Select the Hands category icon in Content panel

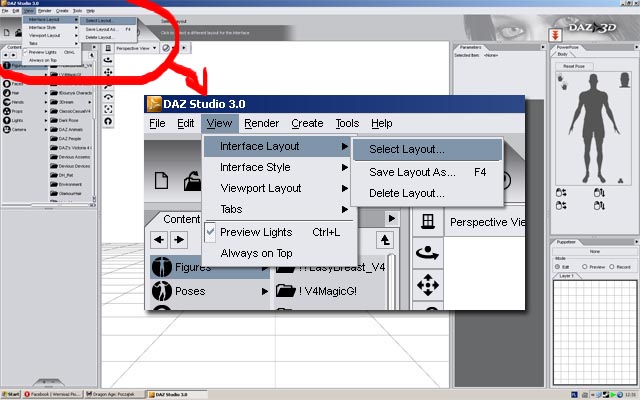[x=7, y=102]
